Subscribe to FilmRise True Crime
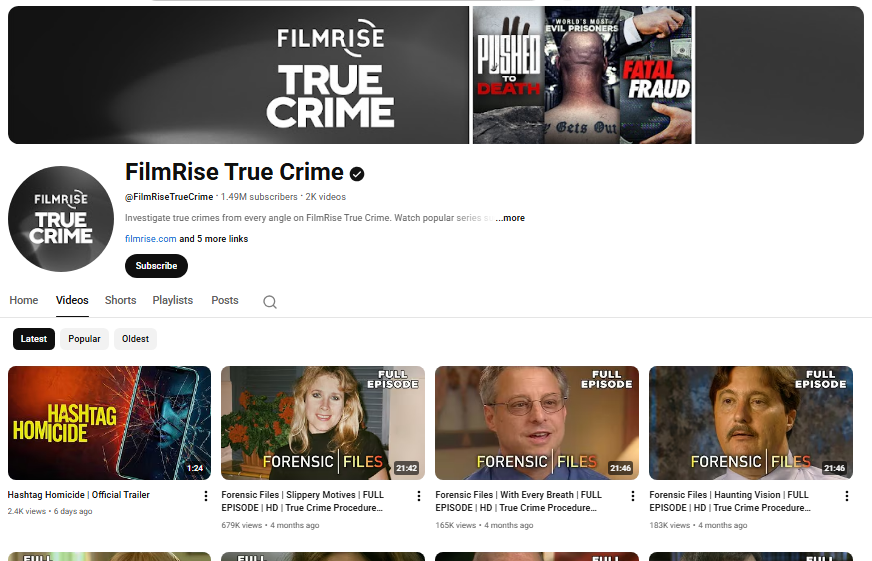 tap(156, 266)
